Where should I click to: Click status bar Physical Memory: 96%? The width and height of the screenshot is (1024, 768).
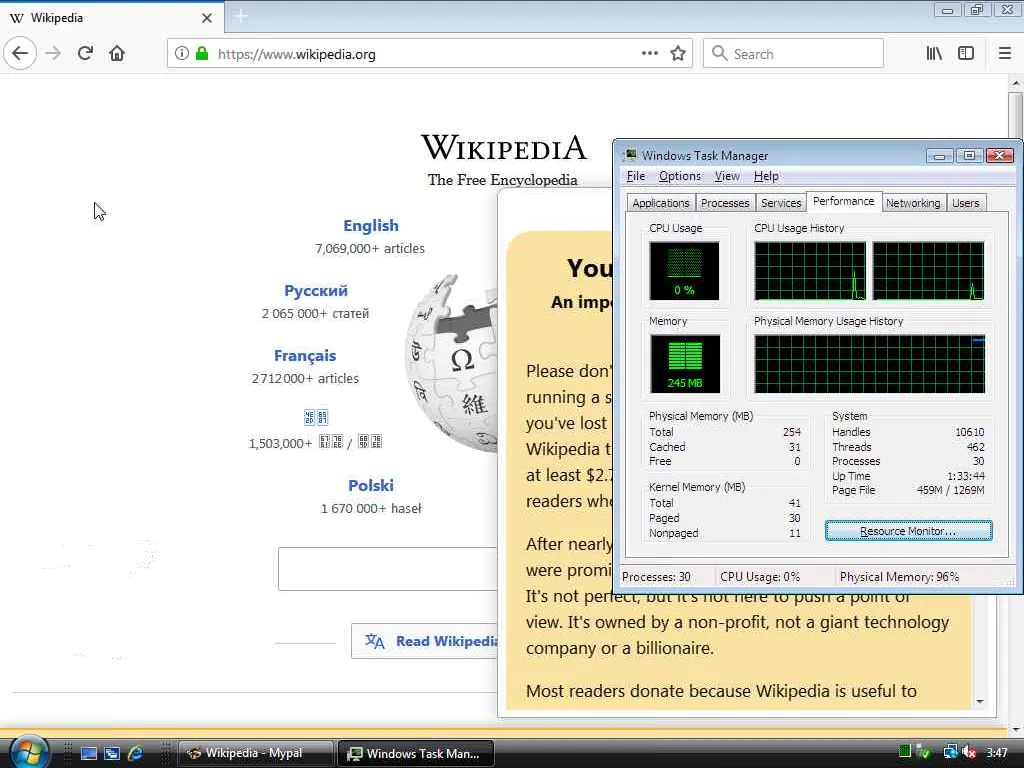point(899,577)
